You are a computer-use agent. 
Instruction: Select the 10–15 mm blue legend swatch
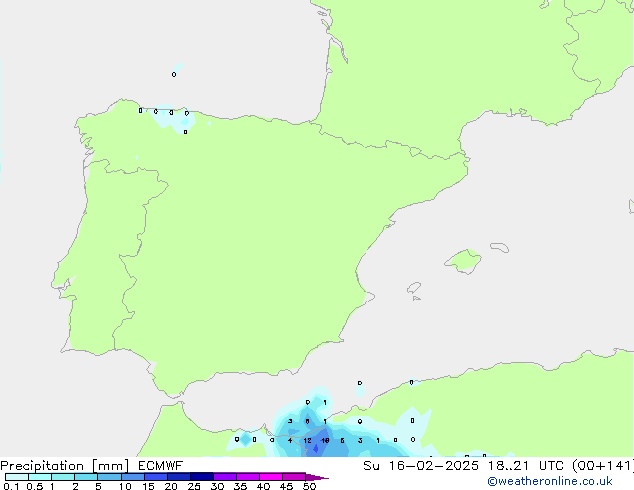133,477
